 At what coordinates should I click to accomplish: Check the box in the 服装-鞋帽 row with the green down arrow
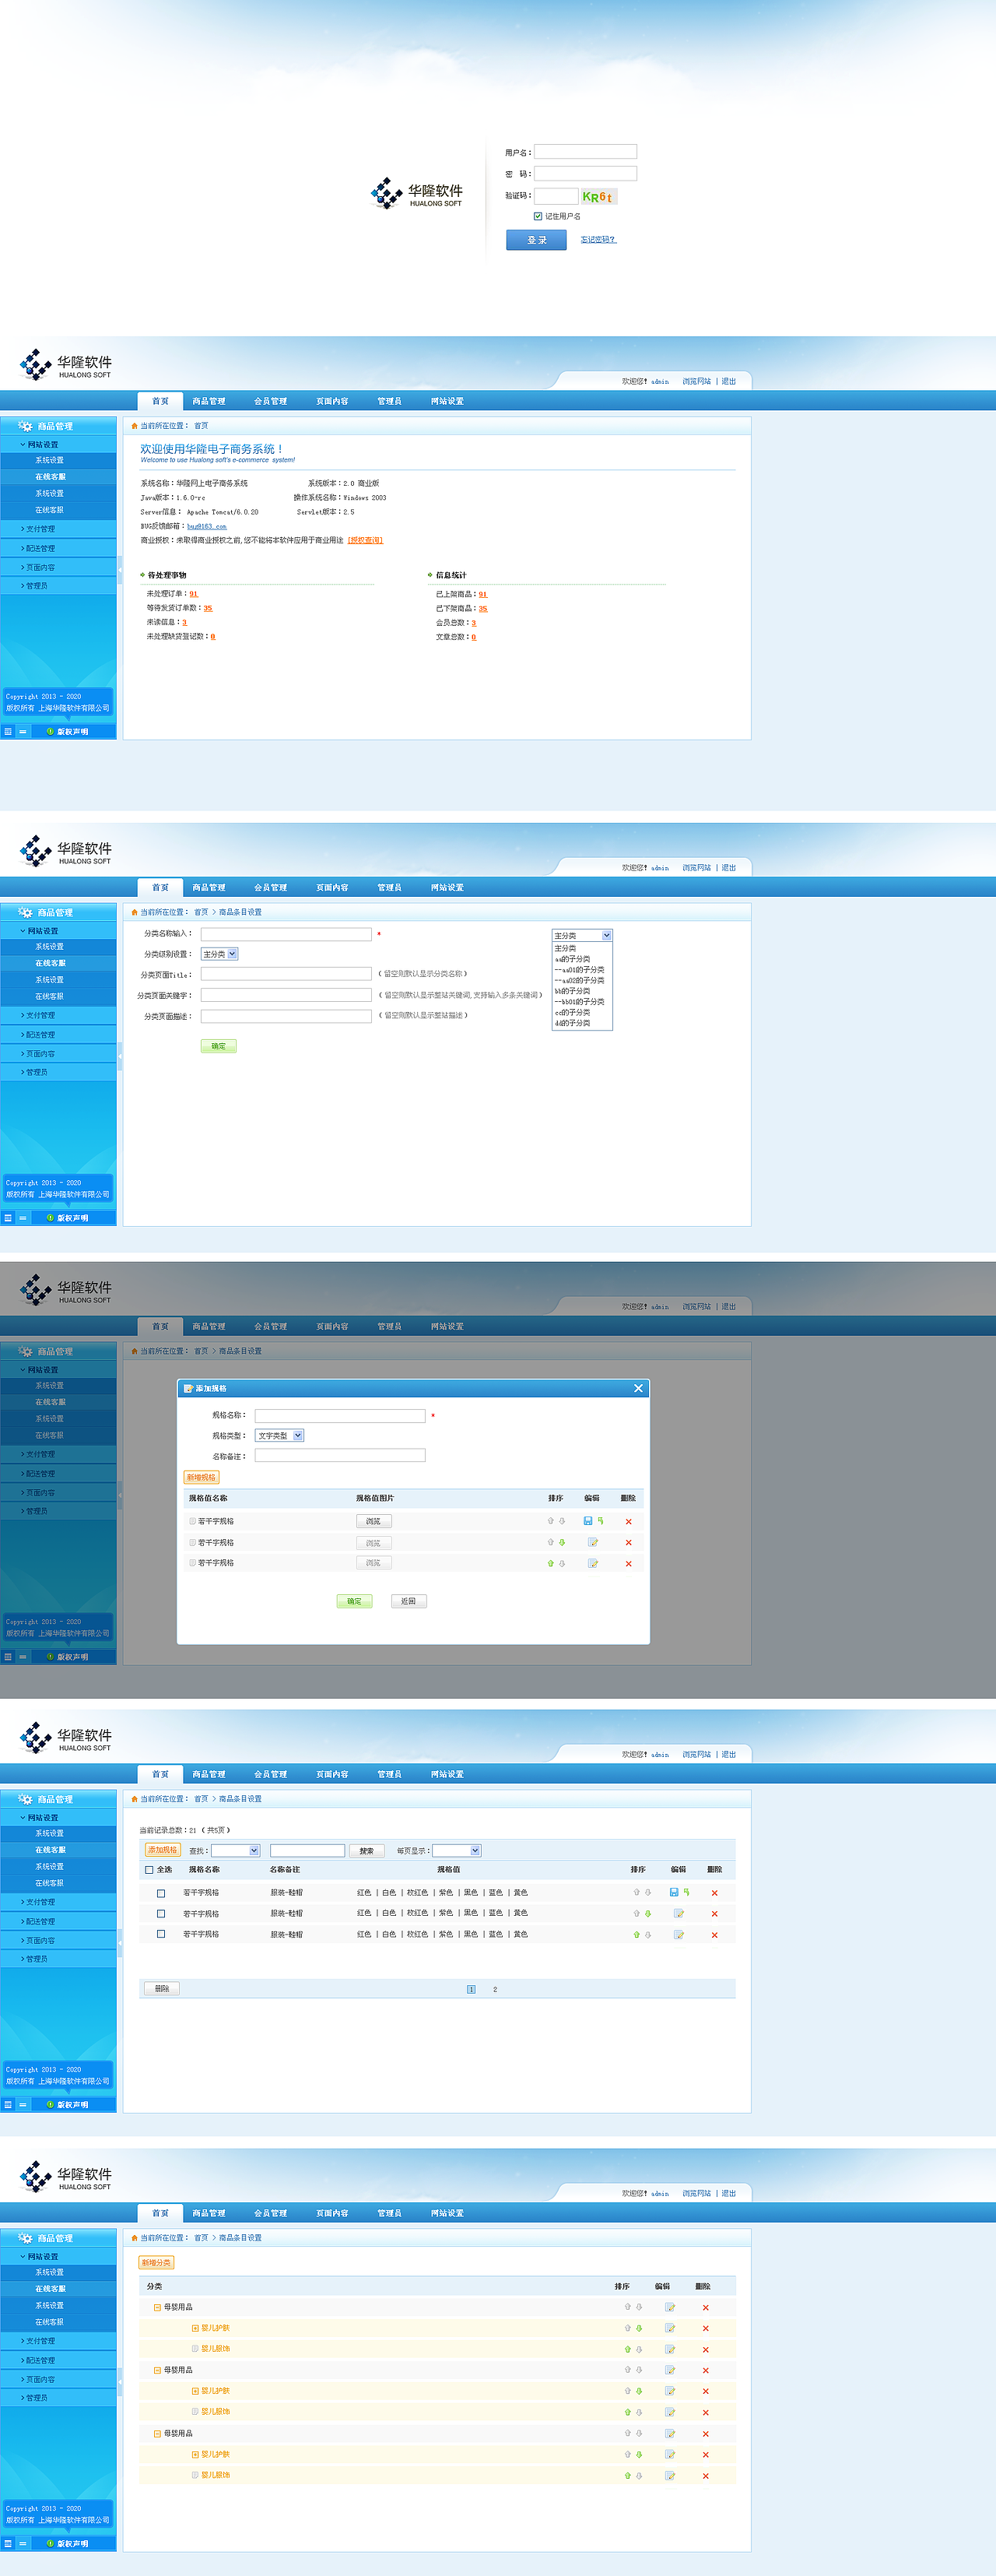[161, 1913]
